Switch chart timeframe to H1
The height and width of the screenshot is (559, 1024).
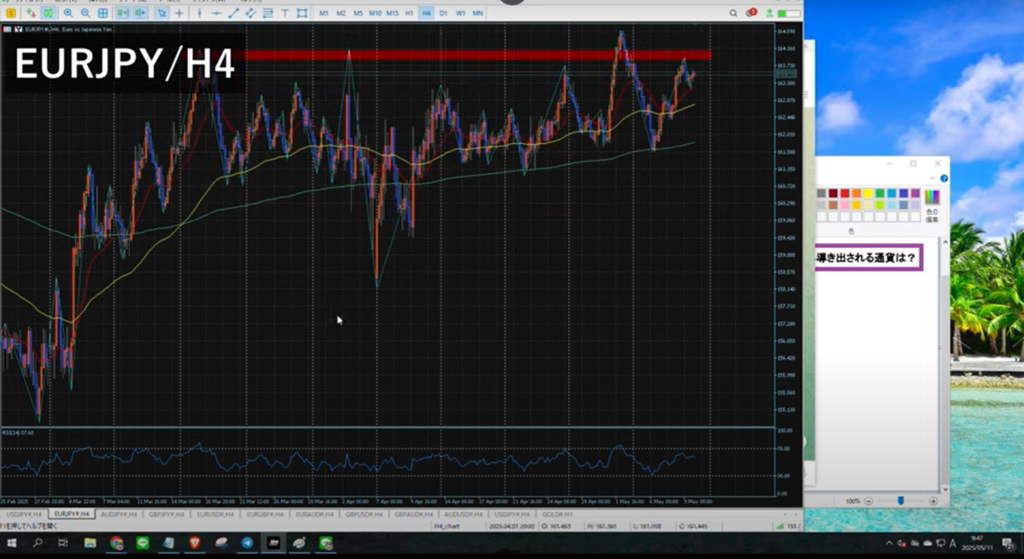click(409, 13)
